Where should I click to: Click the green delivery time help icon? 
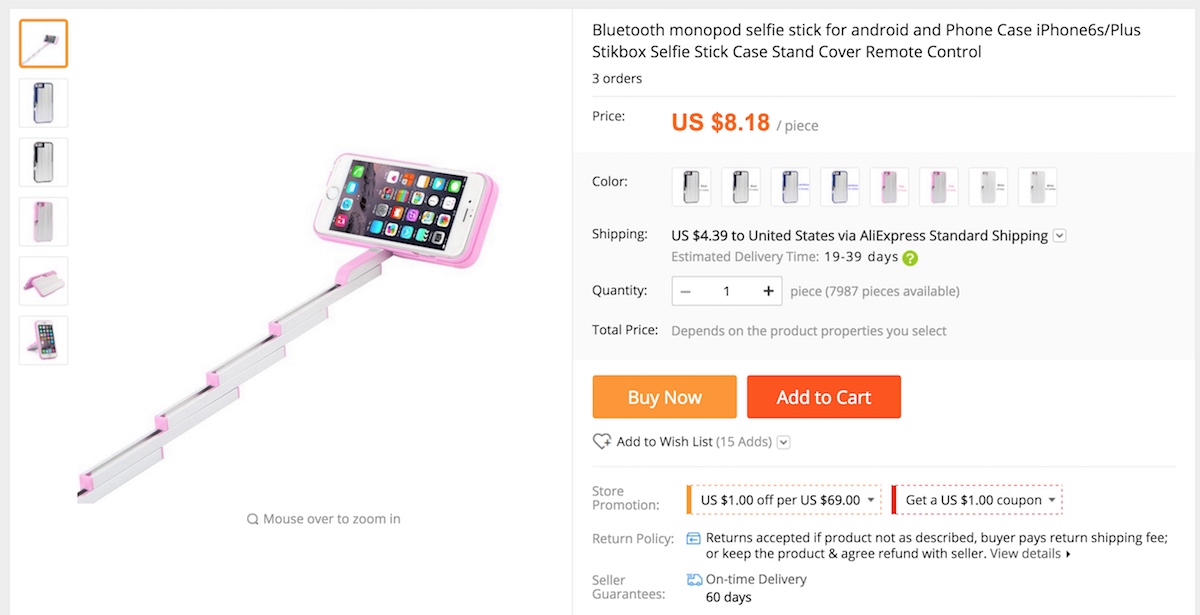coord(909,257)
